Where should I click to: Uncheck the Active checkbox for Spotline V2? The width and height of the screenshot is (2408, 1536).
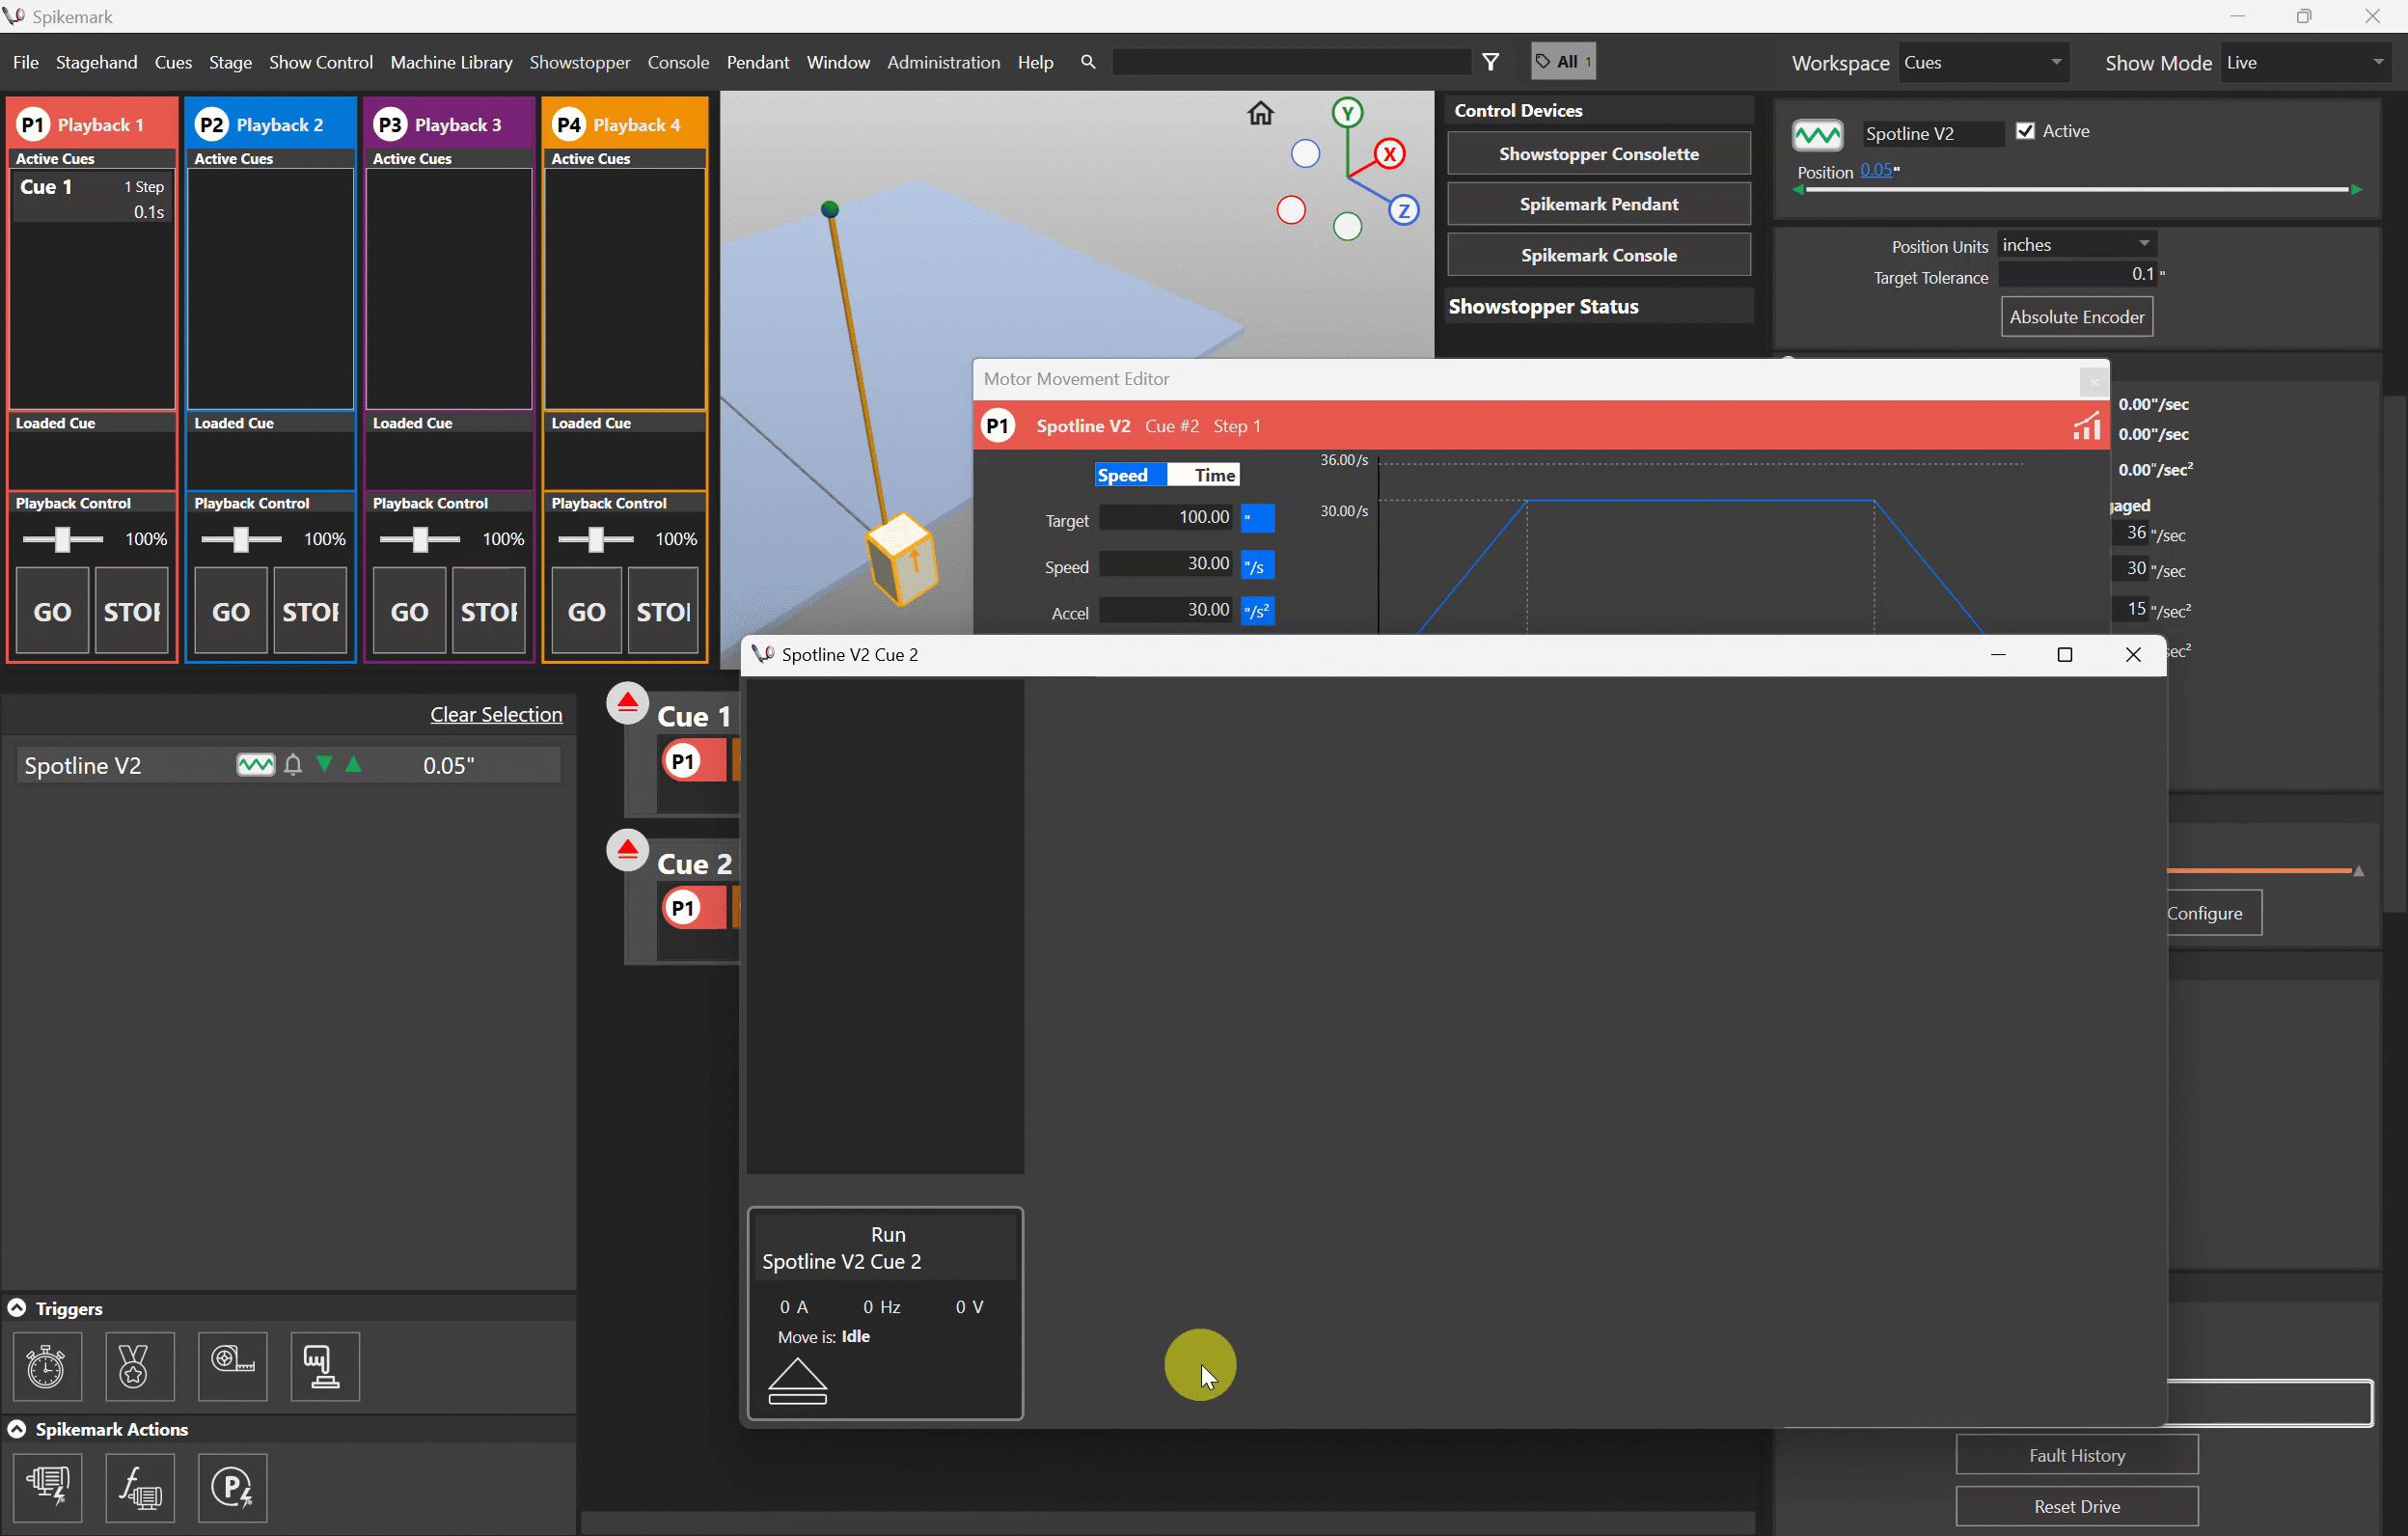[2026, 130]
